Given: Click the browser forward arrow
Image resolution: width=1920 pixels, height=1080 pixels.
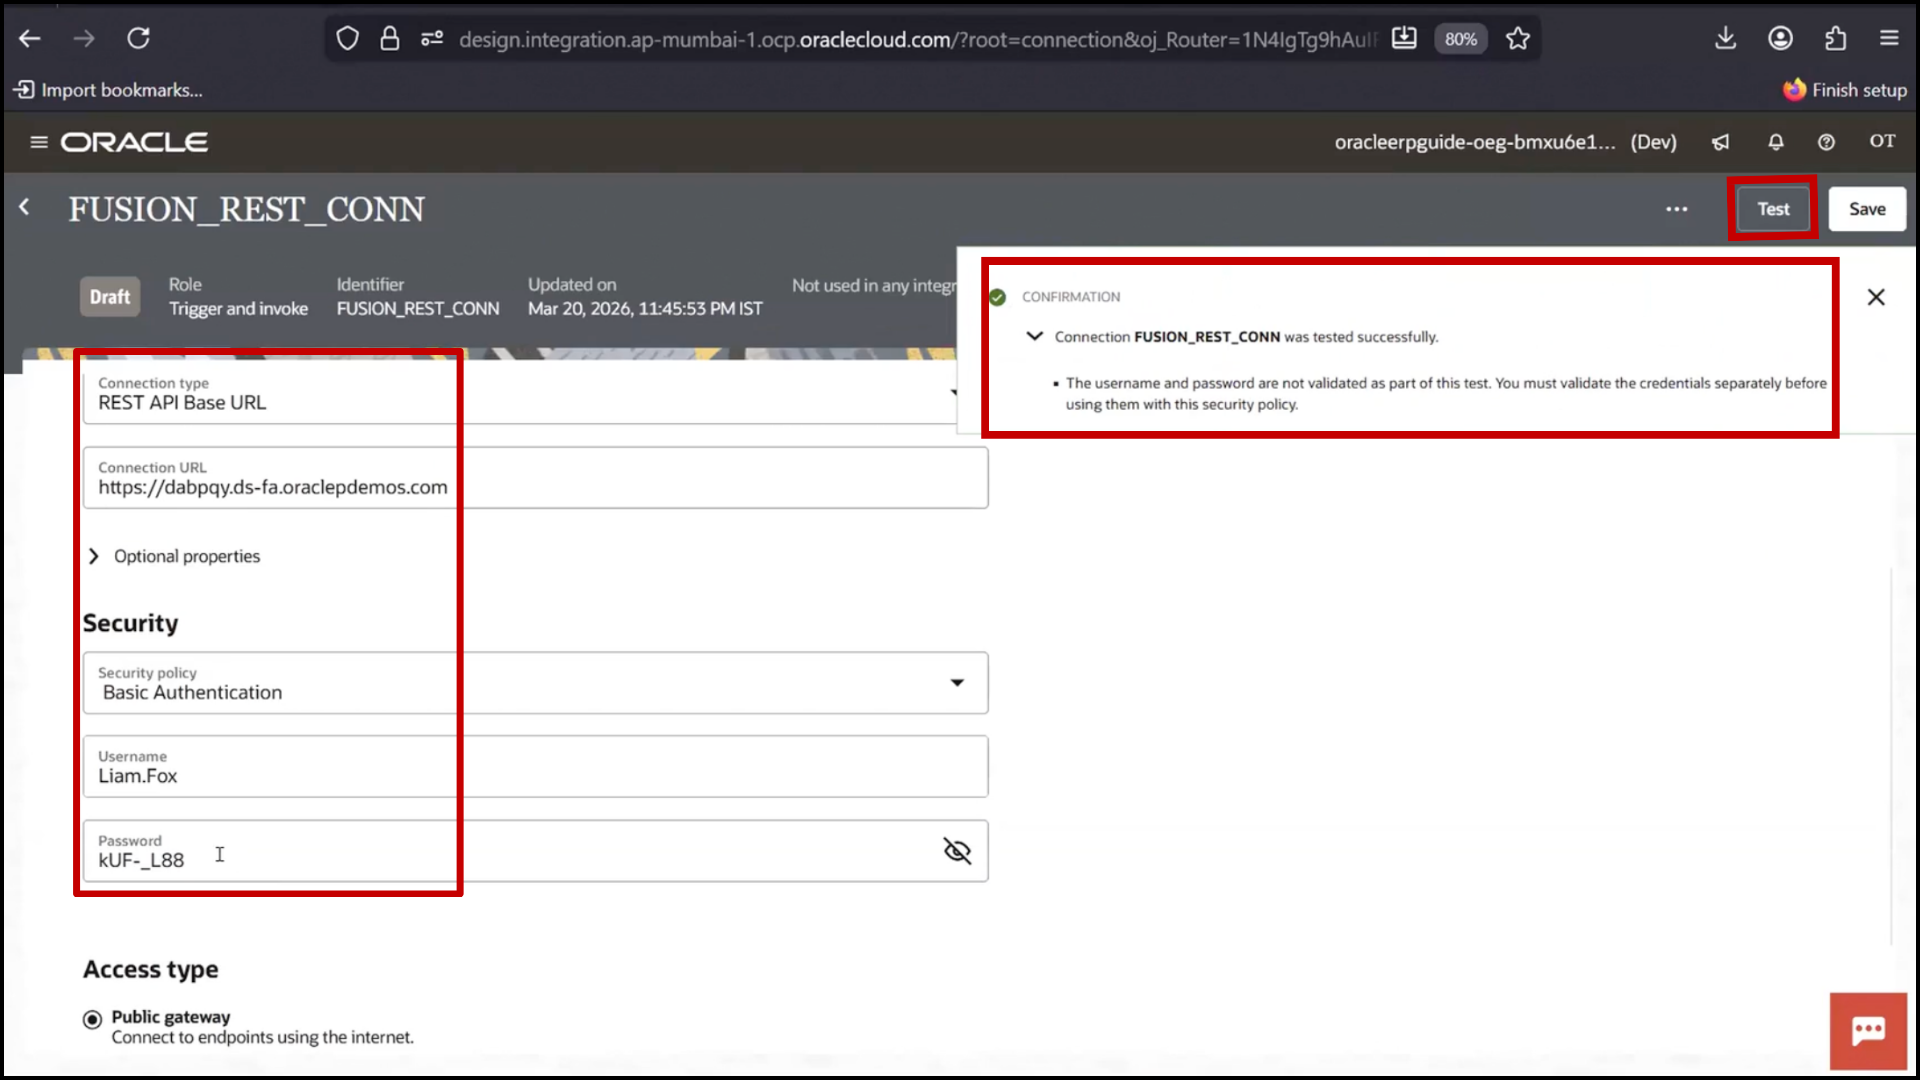Looking at the screenshot, I should click(x=84, y=39).
